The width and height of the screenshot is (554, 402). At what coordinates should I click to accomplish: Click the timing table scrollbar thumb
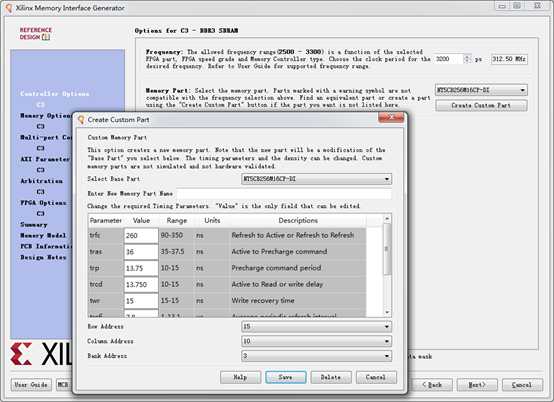pyautogui.click(x=387, y=249)
